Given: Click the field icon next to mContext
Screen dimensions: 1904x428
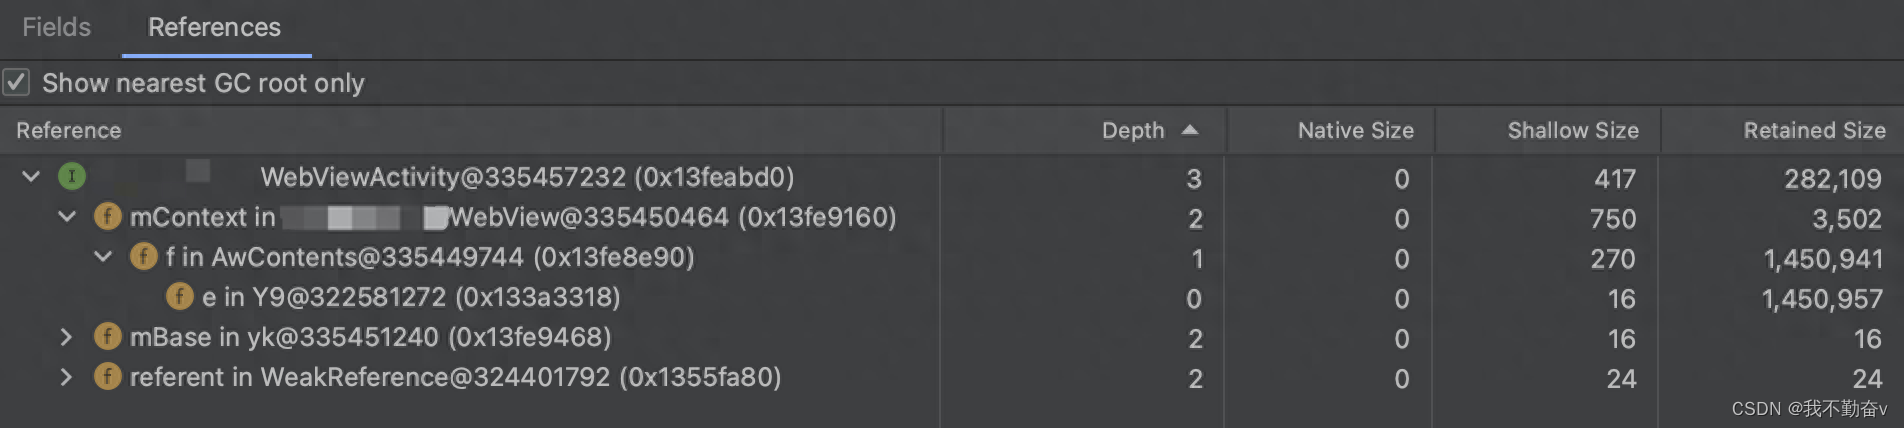Looking at the screenshot, I should 107,216.
